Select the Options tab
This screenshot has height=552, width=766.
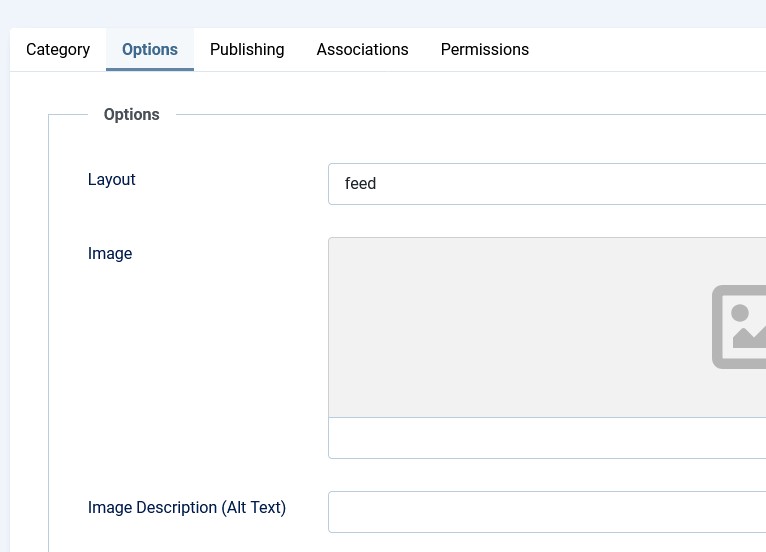(150, 49)
